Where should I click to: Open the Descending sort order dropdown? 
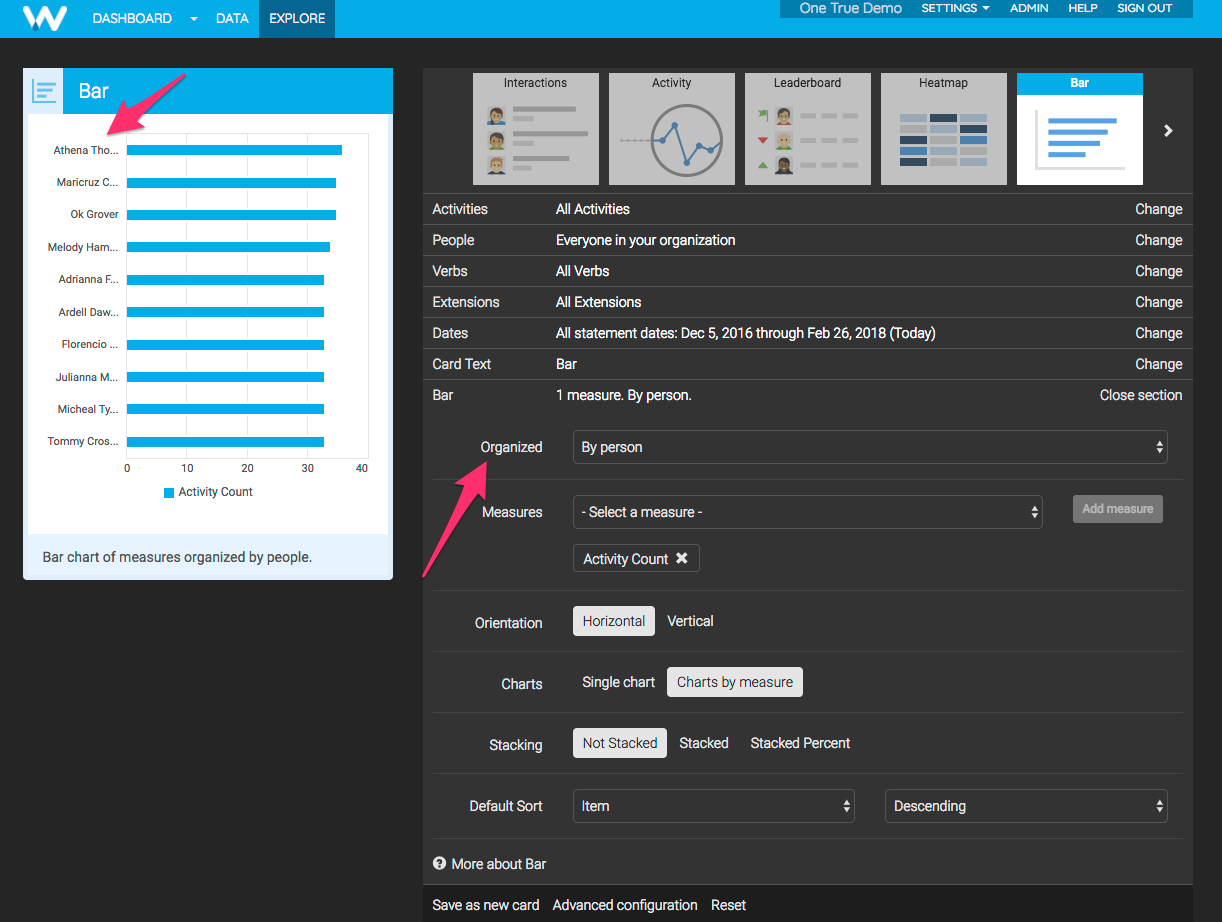(x=1025, y=806)
